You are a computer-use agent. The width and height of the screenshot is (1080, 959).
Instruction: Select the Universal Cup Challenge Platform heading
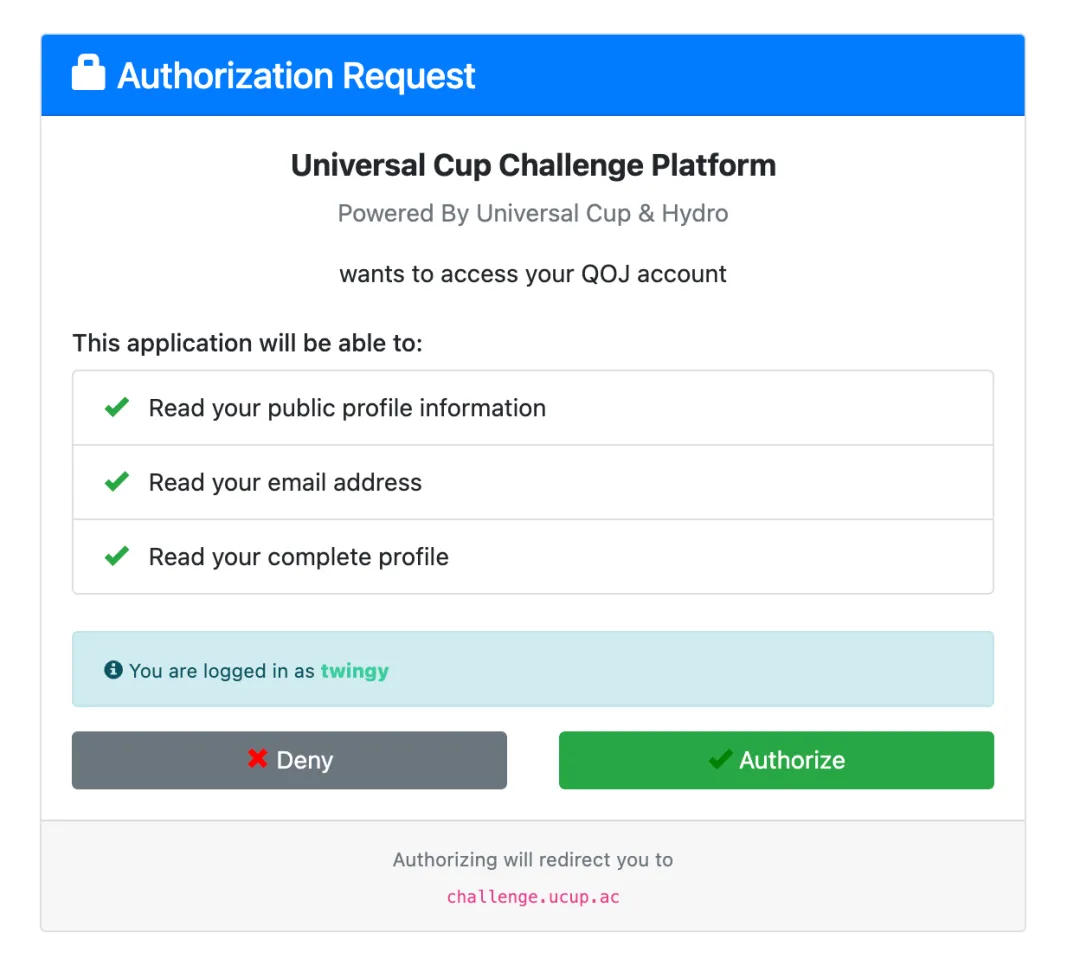tap(533, 165)
